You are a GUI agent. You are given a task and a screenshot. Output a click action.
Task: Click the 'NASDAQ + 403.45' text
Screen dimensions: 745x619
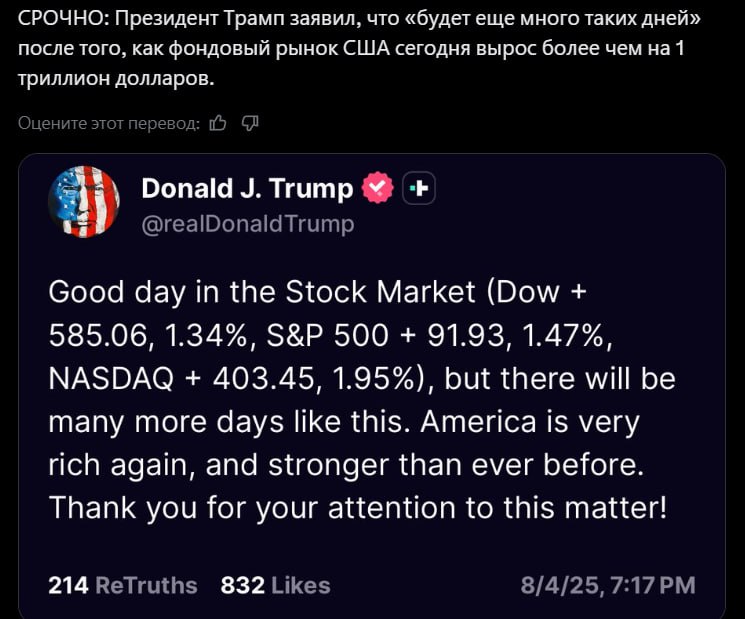181,379
